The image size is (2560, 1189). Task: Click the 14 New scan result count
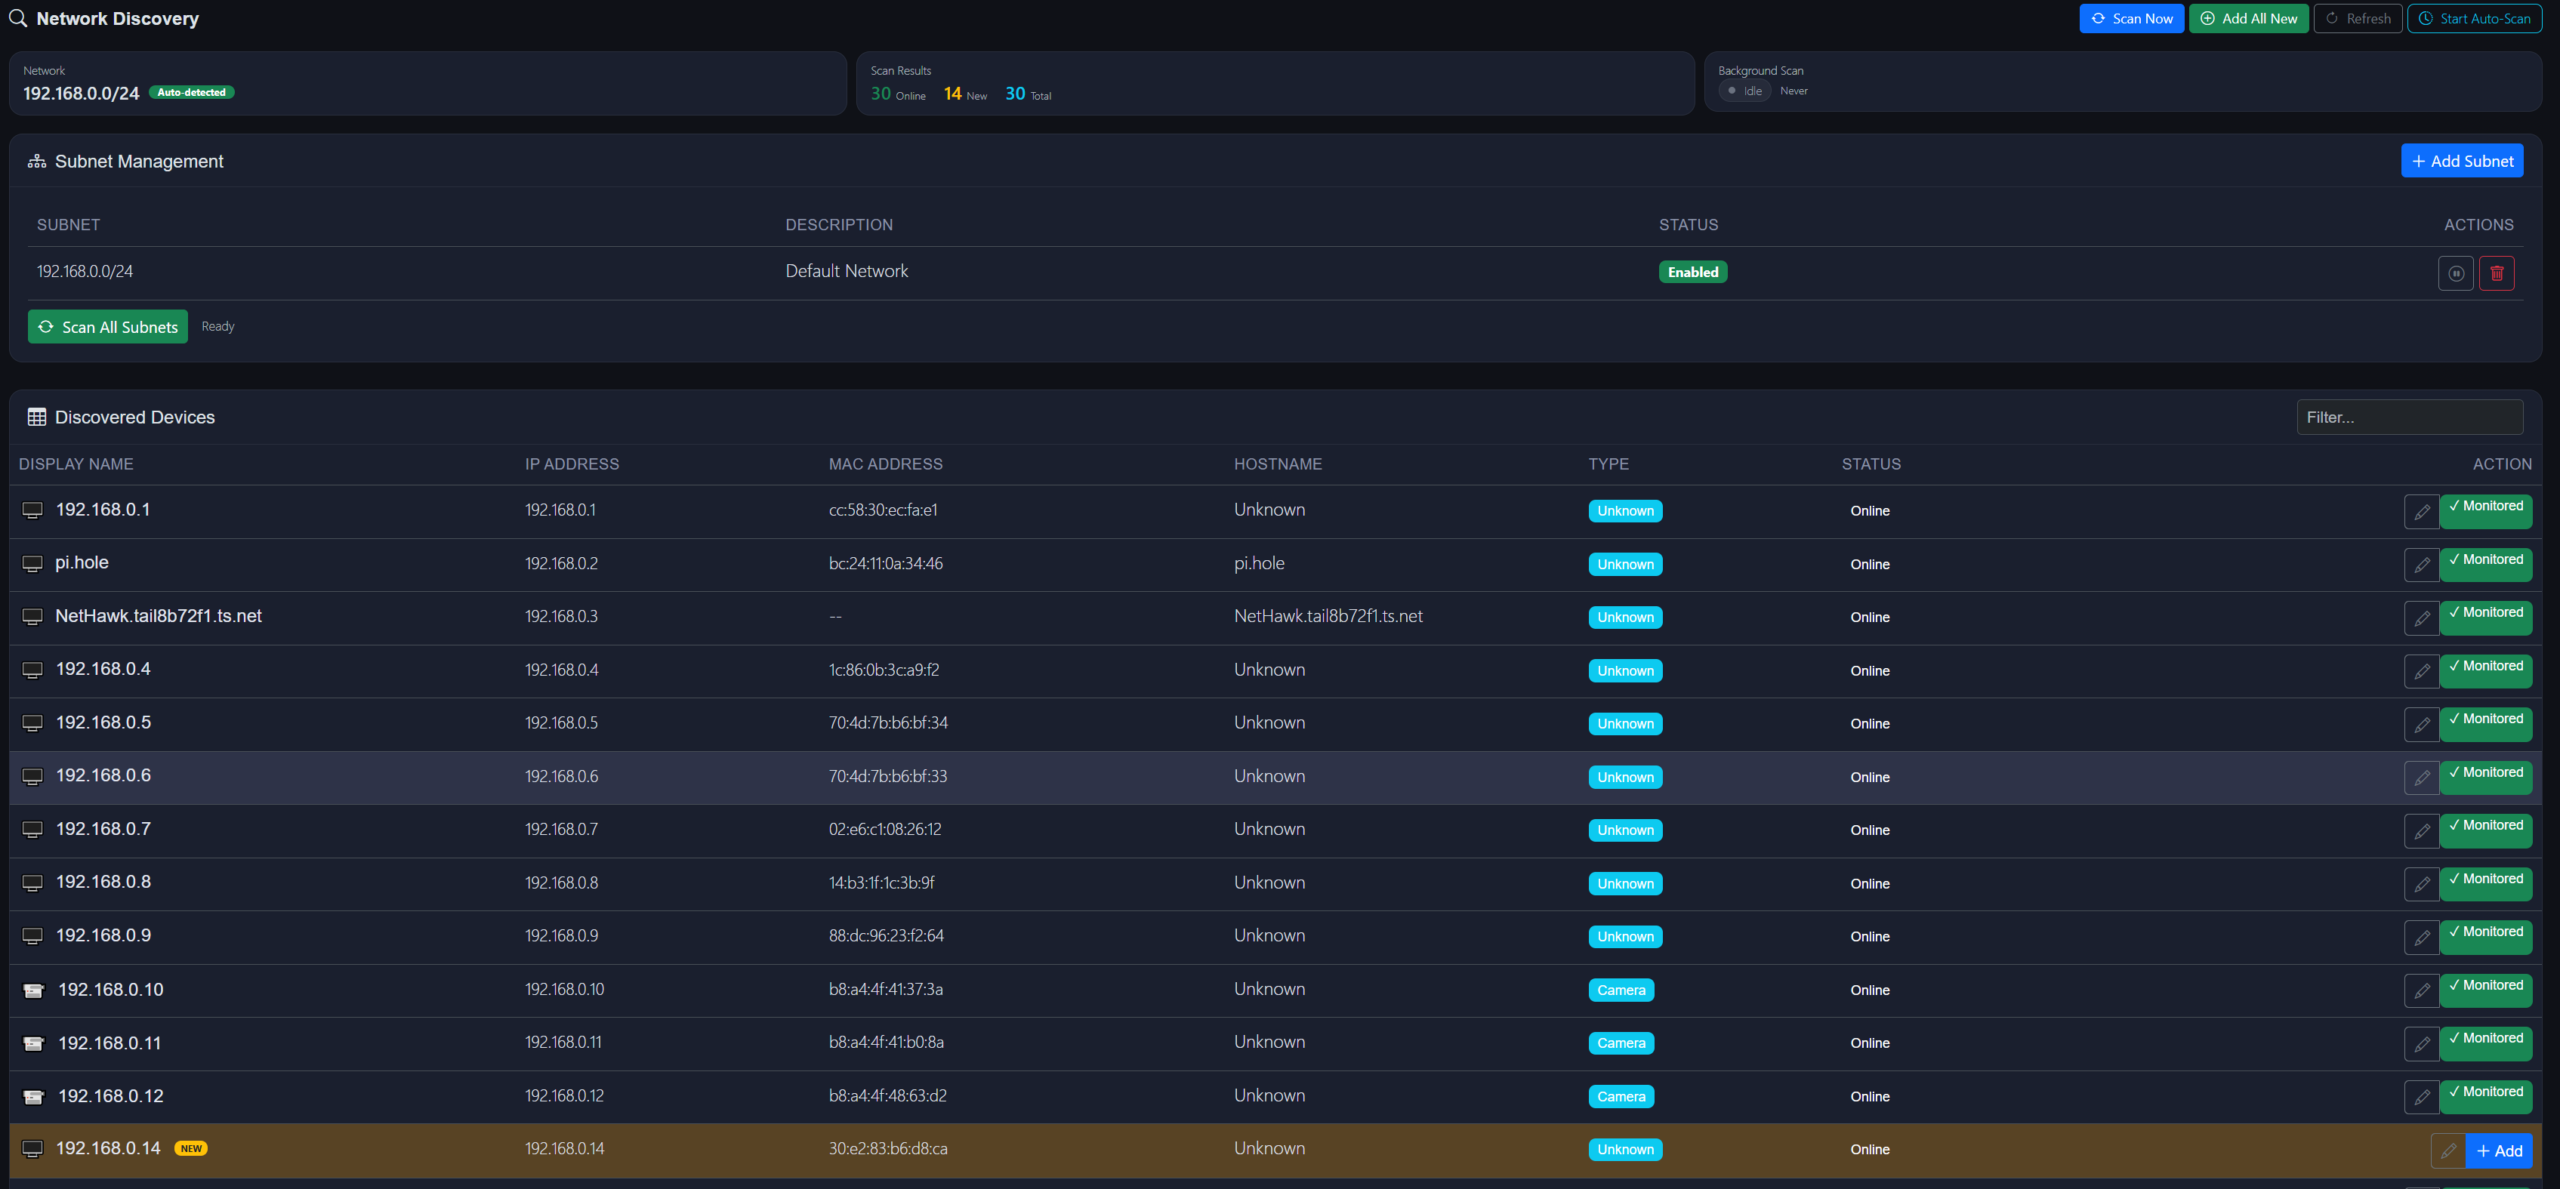(965, 94)
